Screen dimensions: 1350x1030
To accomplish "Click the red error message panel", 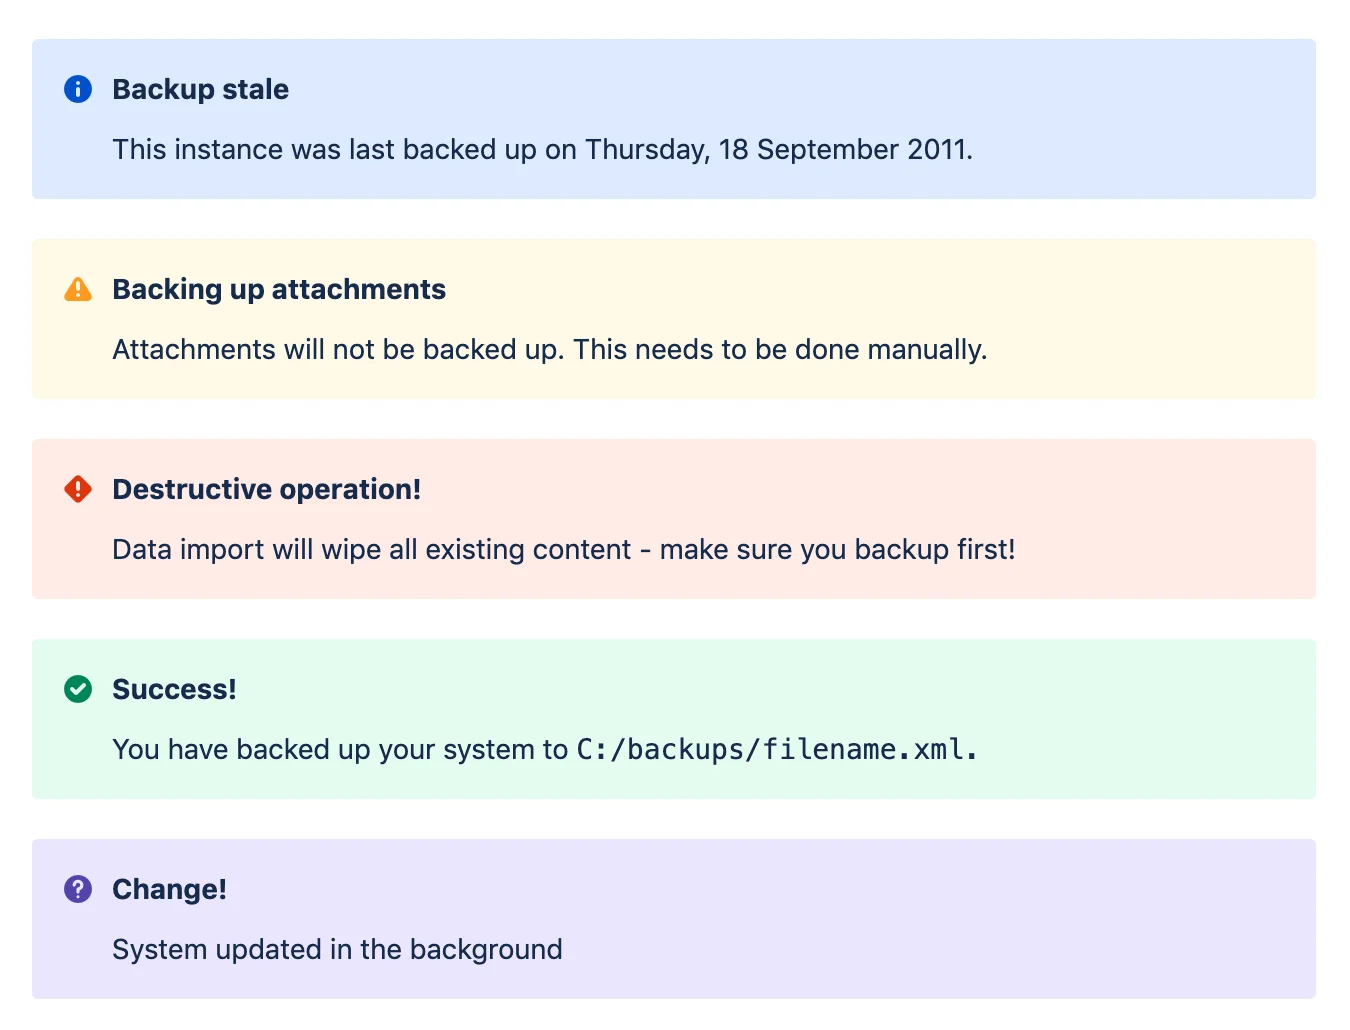I will [x=674, y=519].
